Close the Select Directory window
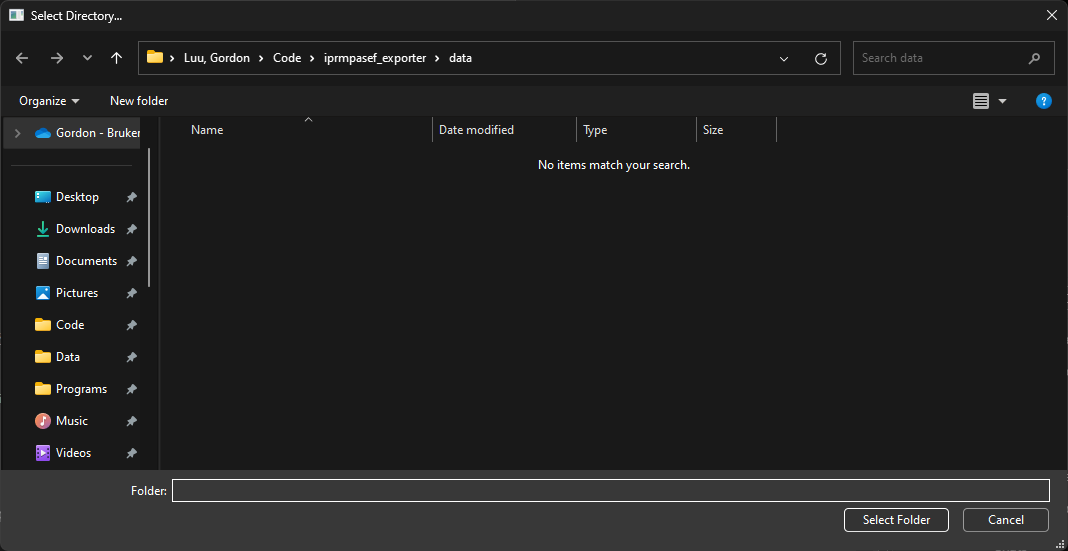This screenshot has height=551, width=1068. pyautogui.click(x=1052, y=15)
